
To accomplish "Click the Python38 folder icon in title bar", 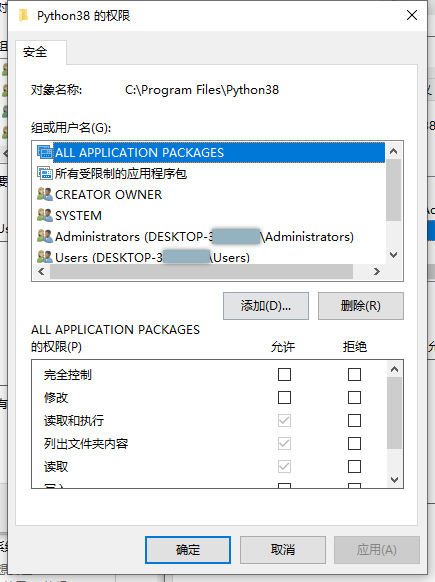I will (24, 16).
